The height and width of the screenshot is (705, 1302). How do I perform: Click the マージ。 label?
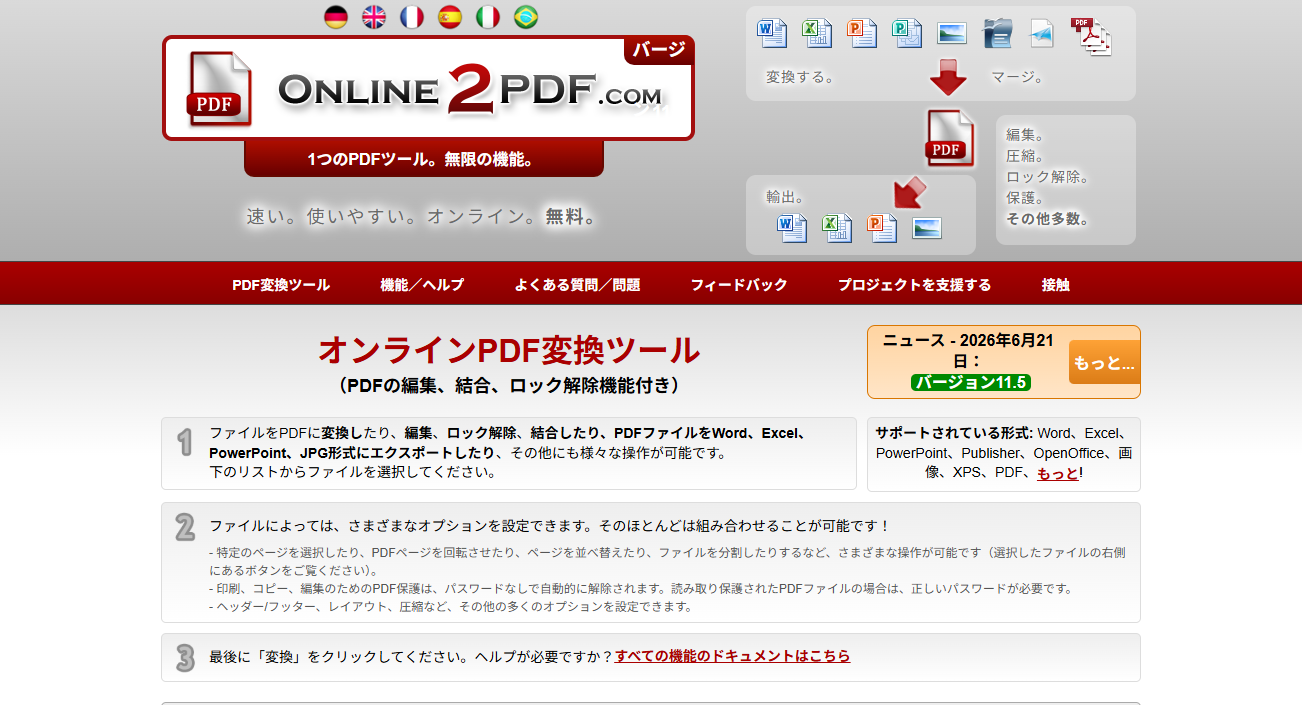coord(1017,77)
